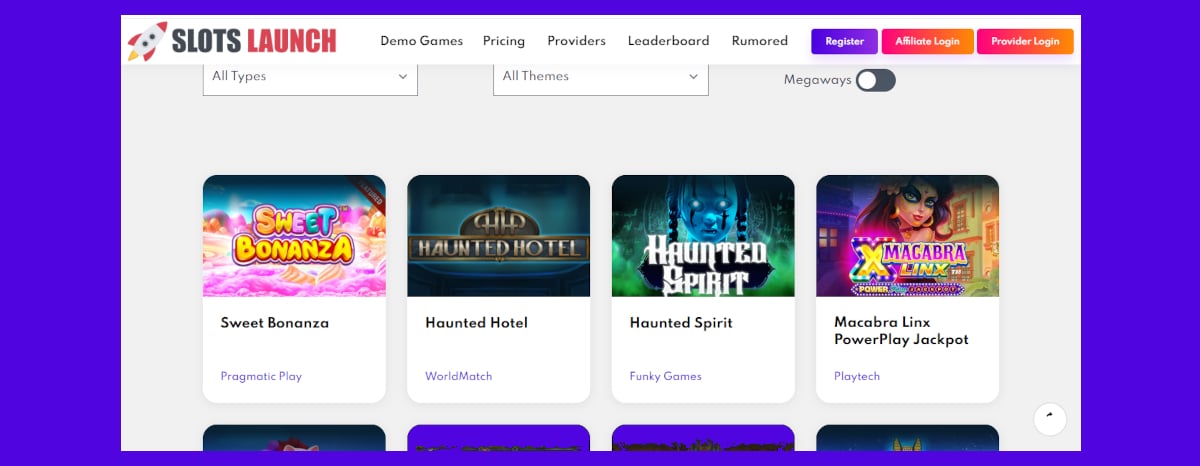Viewport: 1200px width, 466px height.
Task: Click the Haunted Hotel title text
Action: pos(476,323)
